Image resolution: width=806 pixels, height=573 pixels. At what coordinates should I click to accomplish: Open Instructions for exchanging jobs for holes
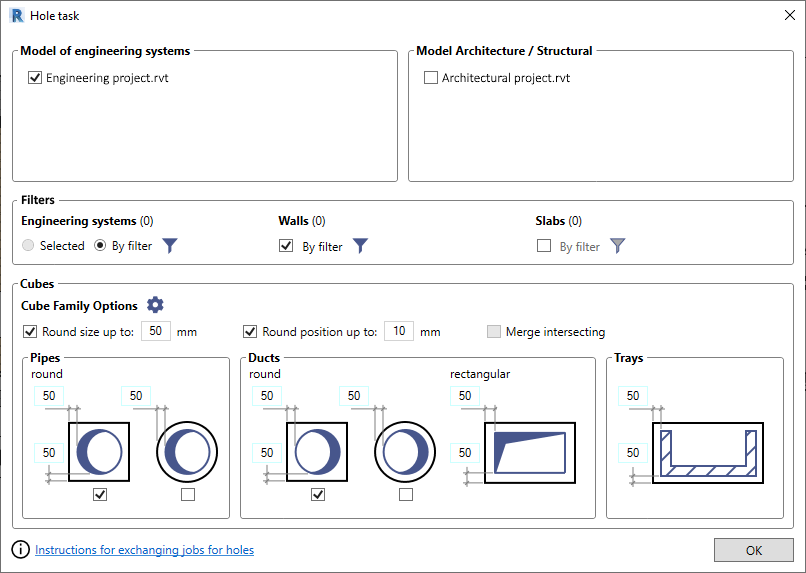(144, 550)
